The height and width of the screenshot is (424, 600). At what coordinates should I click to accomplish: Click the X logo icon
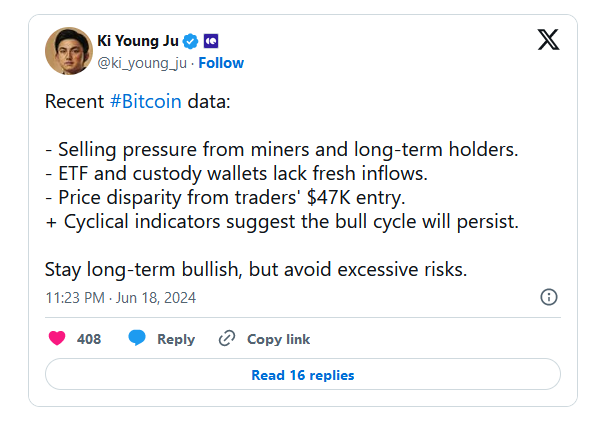click(x=548, y=41)
